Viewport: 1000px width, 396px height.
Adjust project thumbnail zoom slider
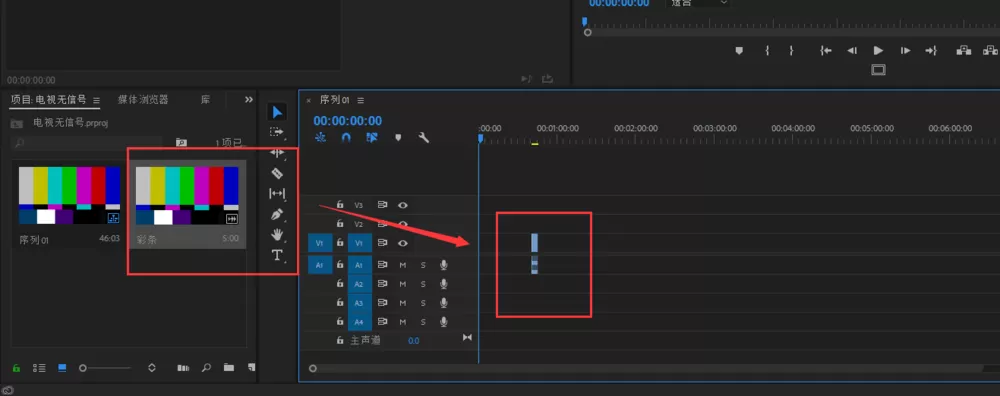click(x=105, y=368)
